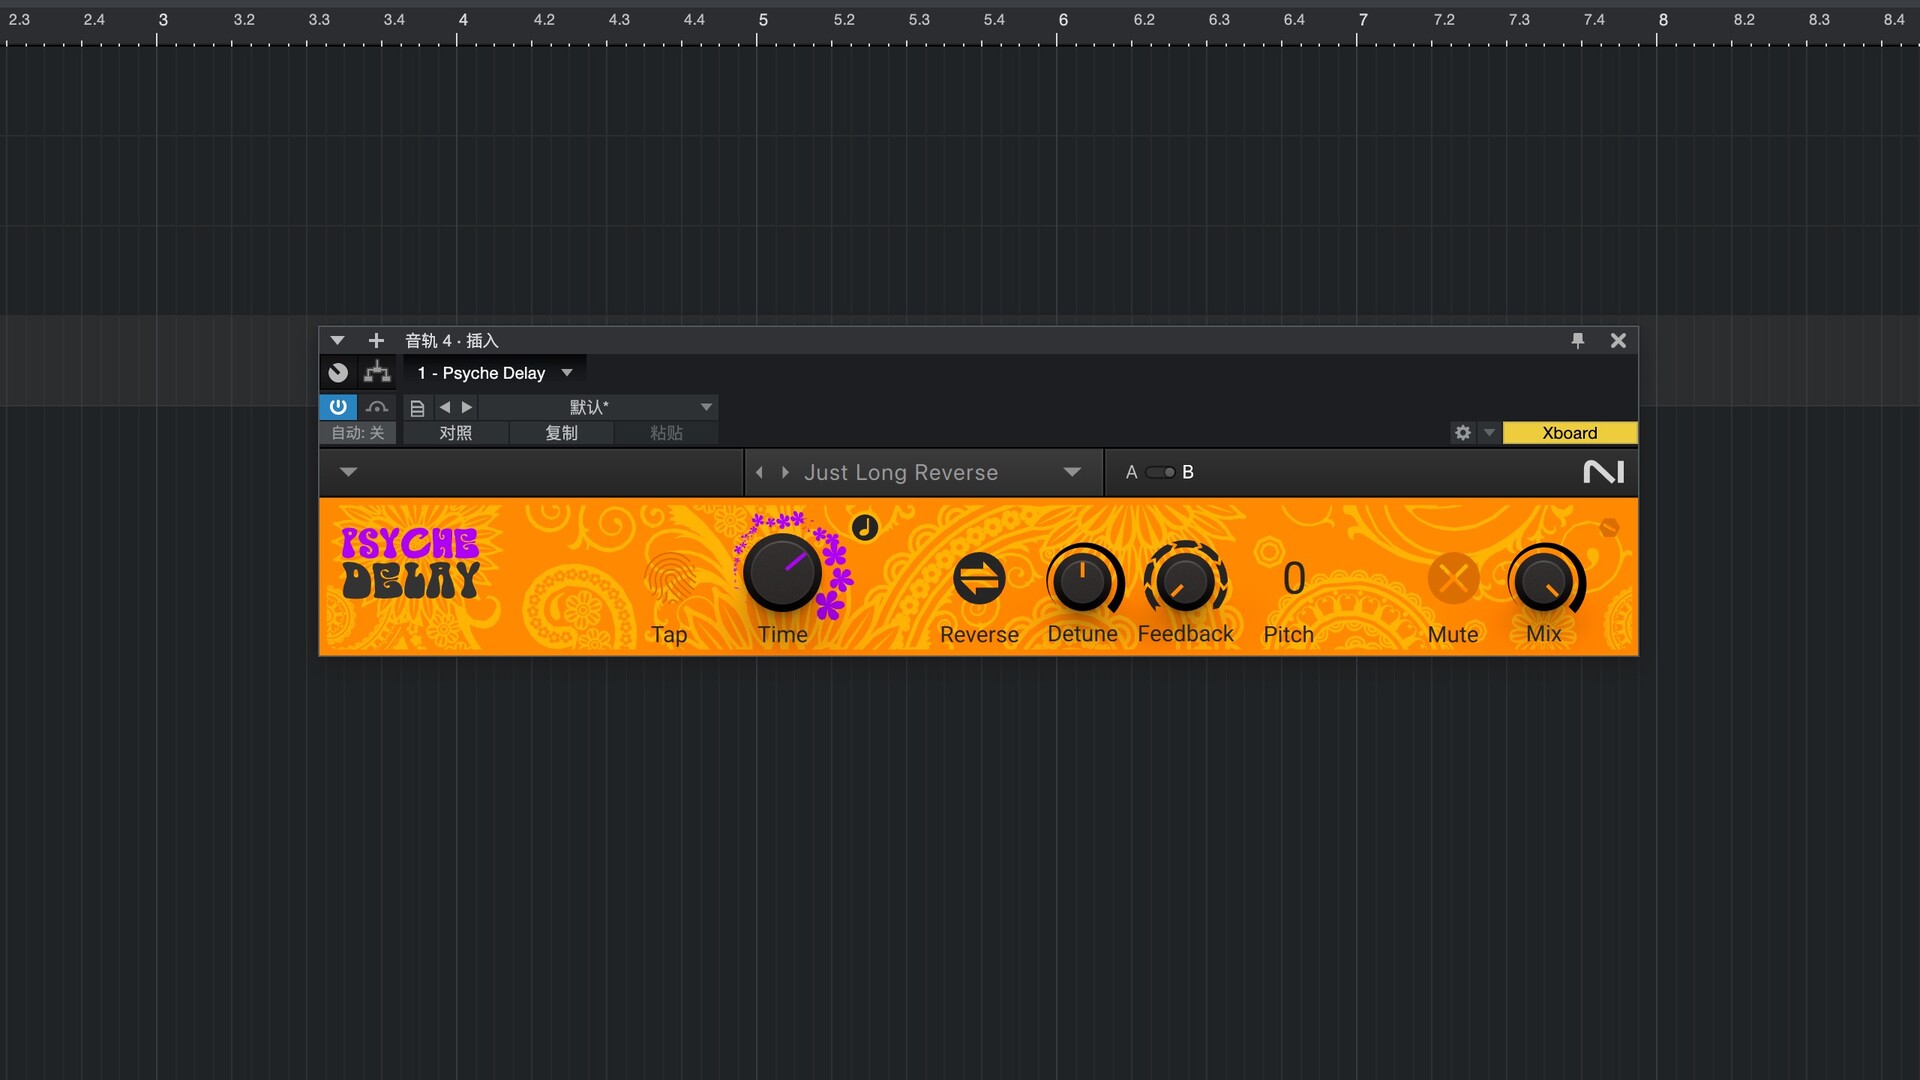Go to previous preset with left arrow
This screenshot has height=1080, width=1920.
(x=760, y=472)
